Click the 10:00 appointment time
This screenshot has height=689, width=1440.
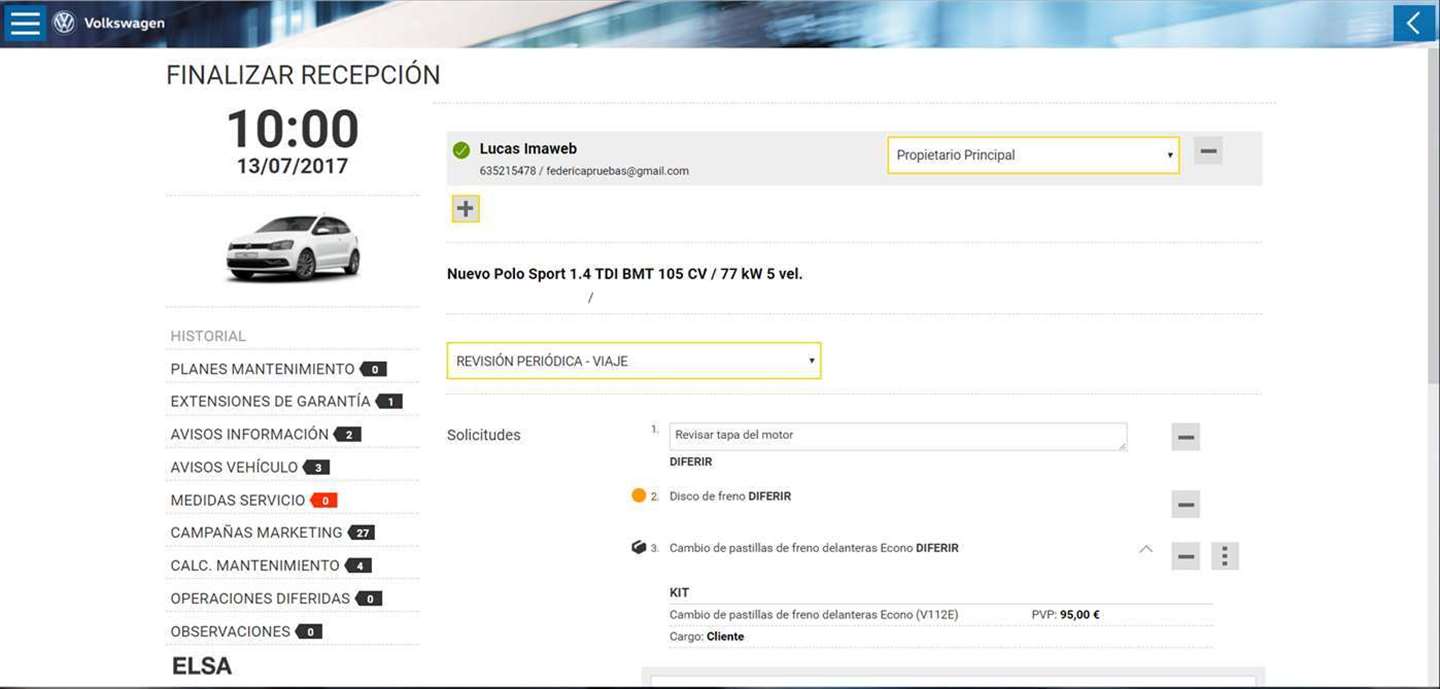293,130
